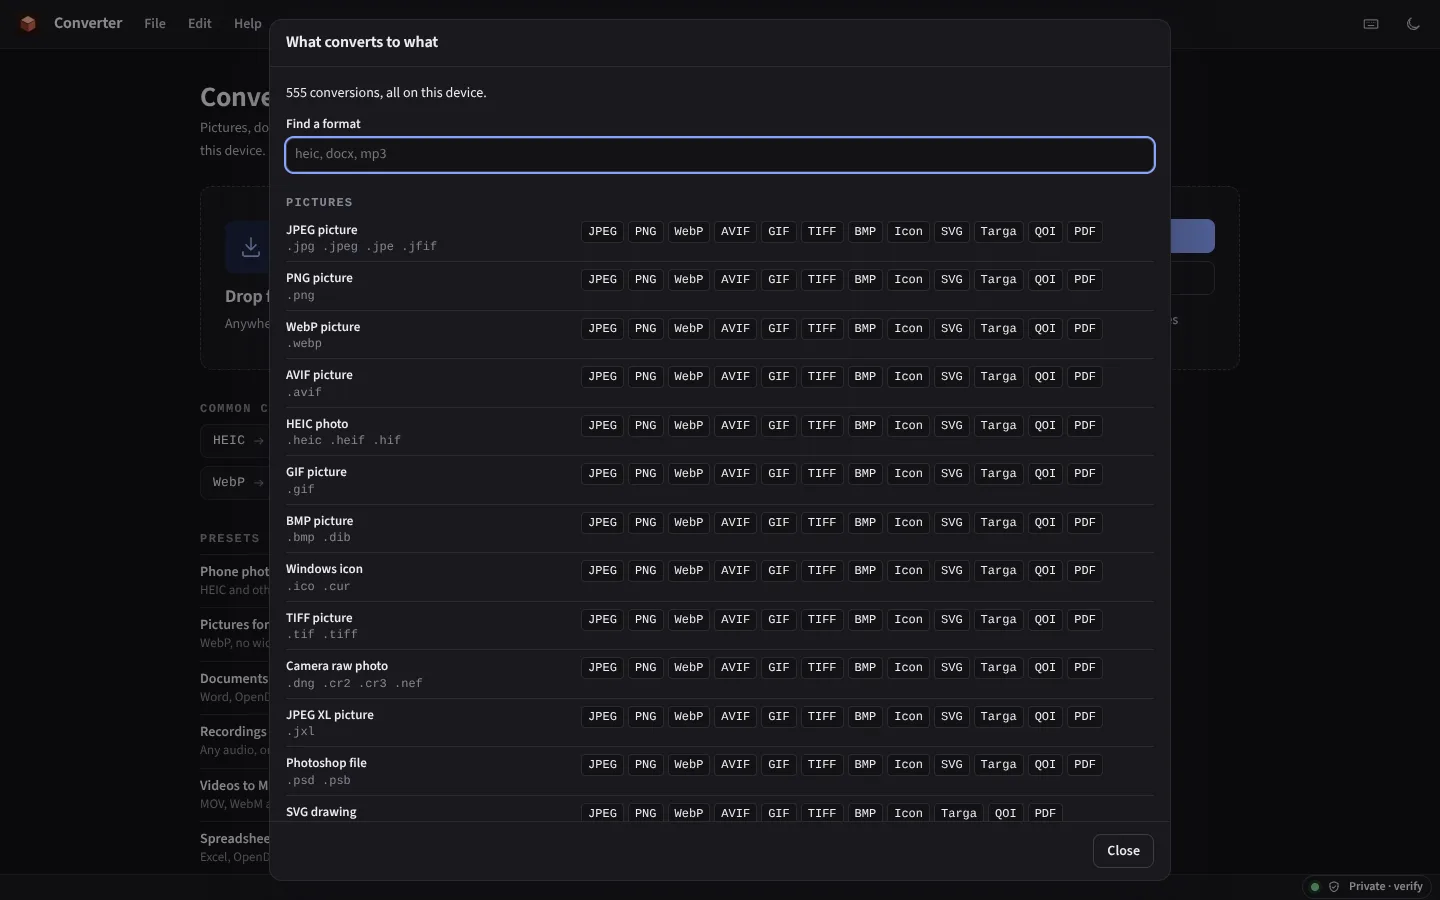Click the .heic .heif .hif extensions text
The width and height of the screenshot is (1440, 900).
tap(343, 441)
